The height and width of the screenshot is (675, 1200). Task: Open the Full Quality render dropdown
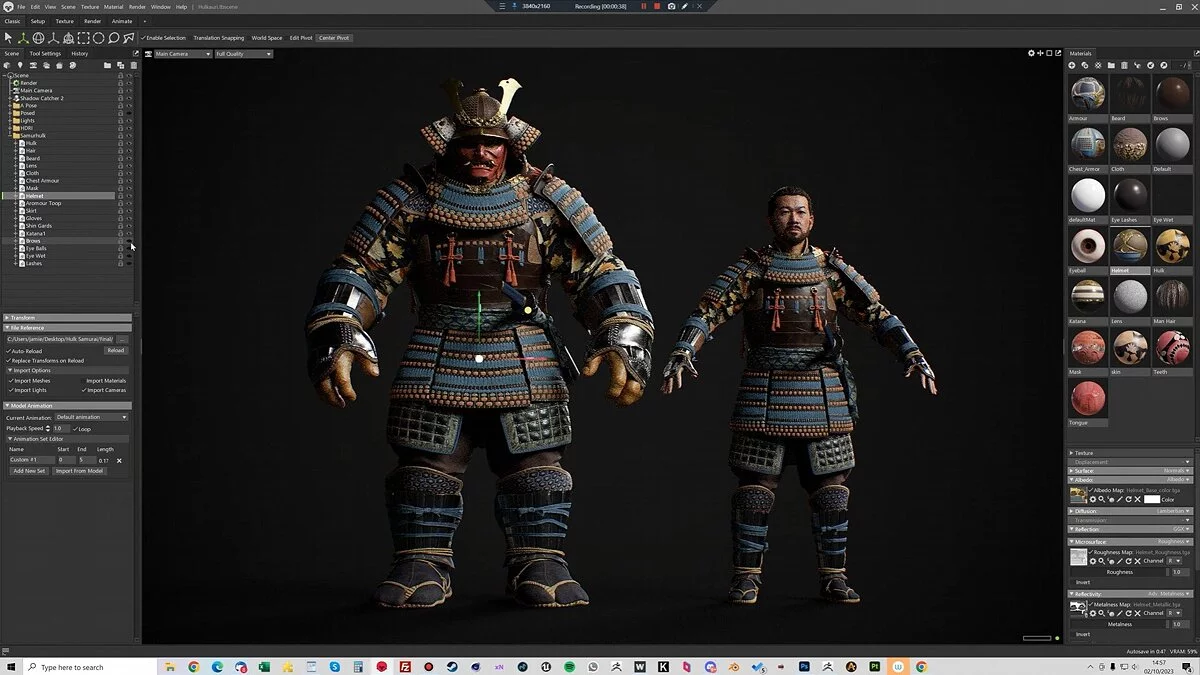[x=243, y=54]
